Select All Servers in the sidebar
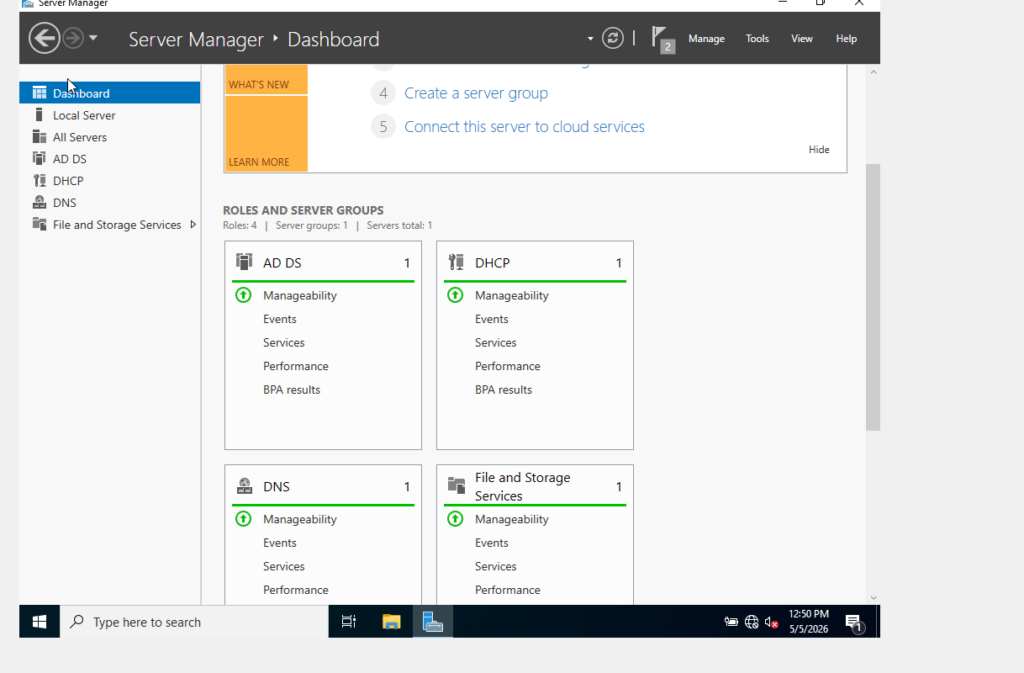1024x673 pixels. (x=110, y=137)
